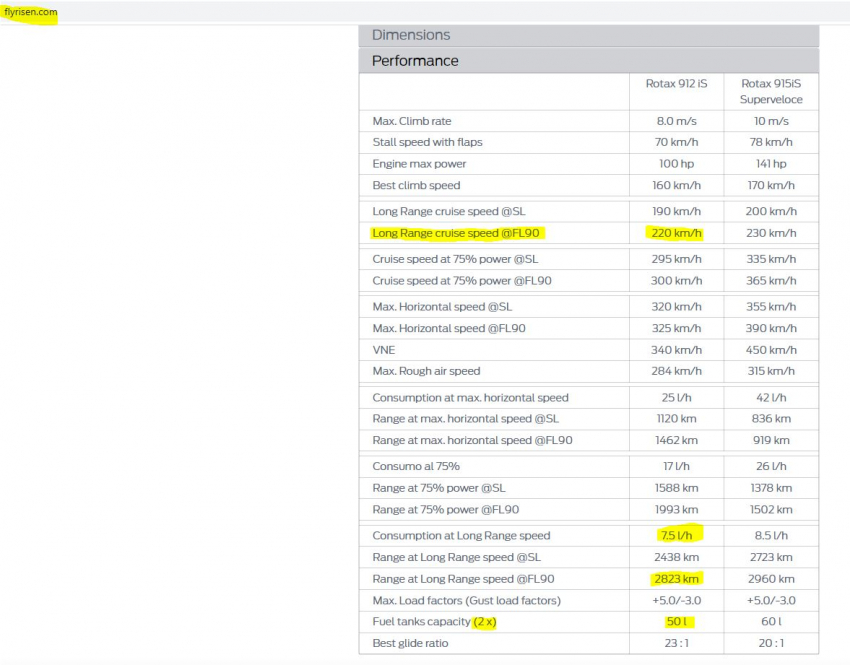Image resolution: width=850 pixels, height=665 pixels.
Task: Select the Rotax 915iS Superveloce column header
Action: click(x=771, y=92)
